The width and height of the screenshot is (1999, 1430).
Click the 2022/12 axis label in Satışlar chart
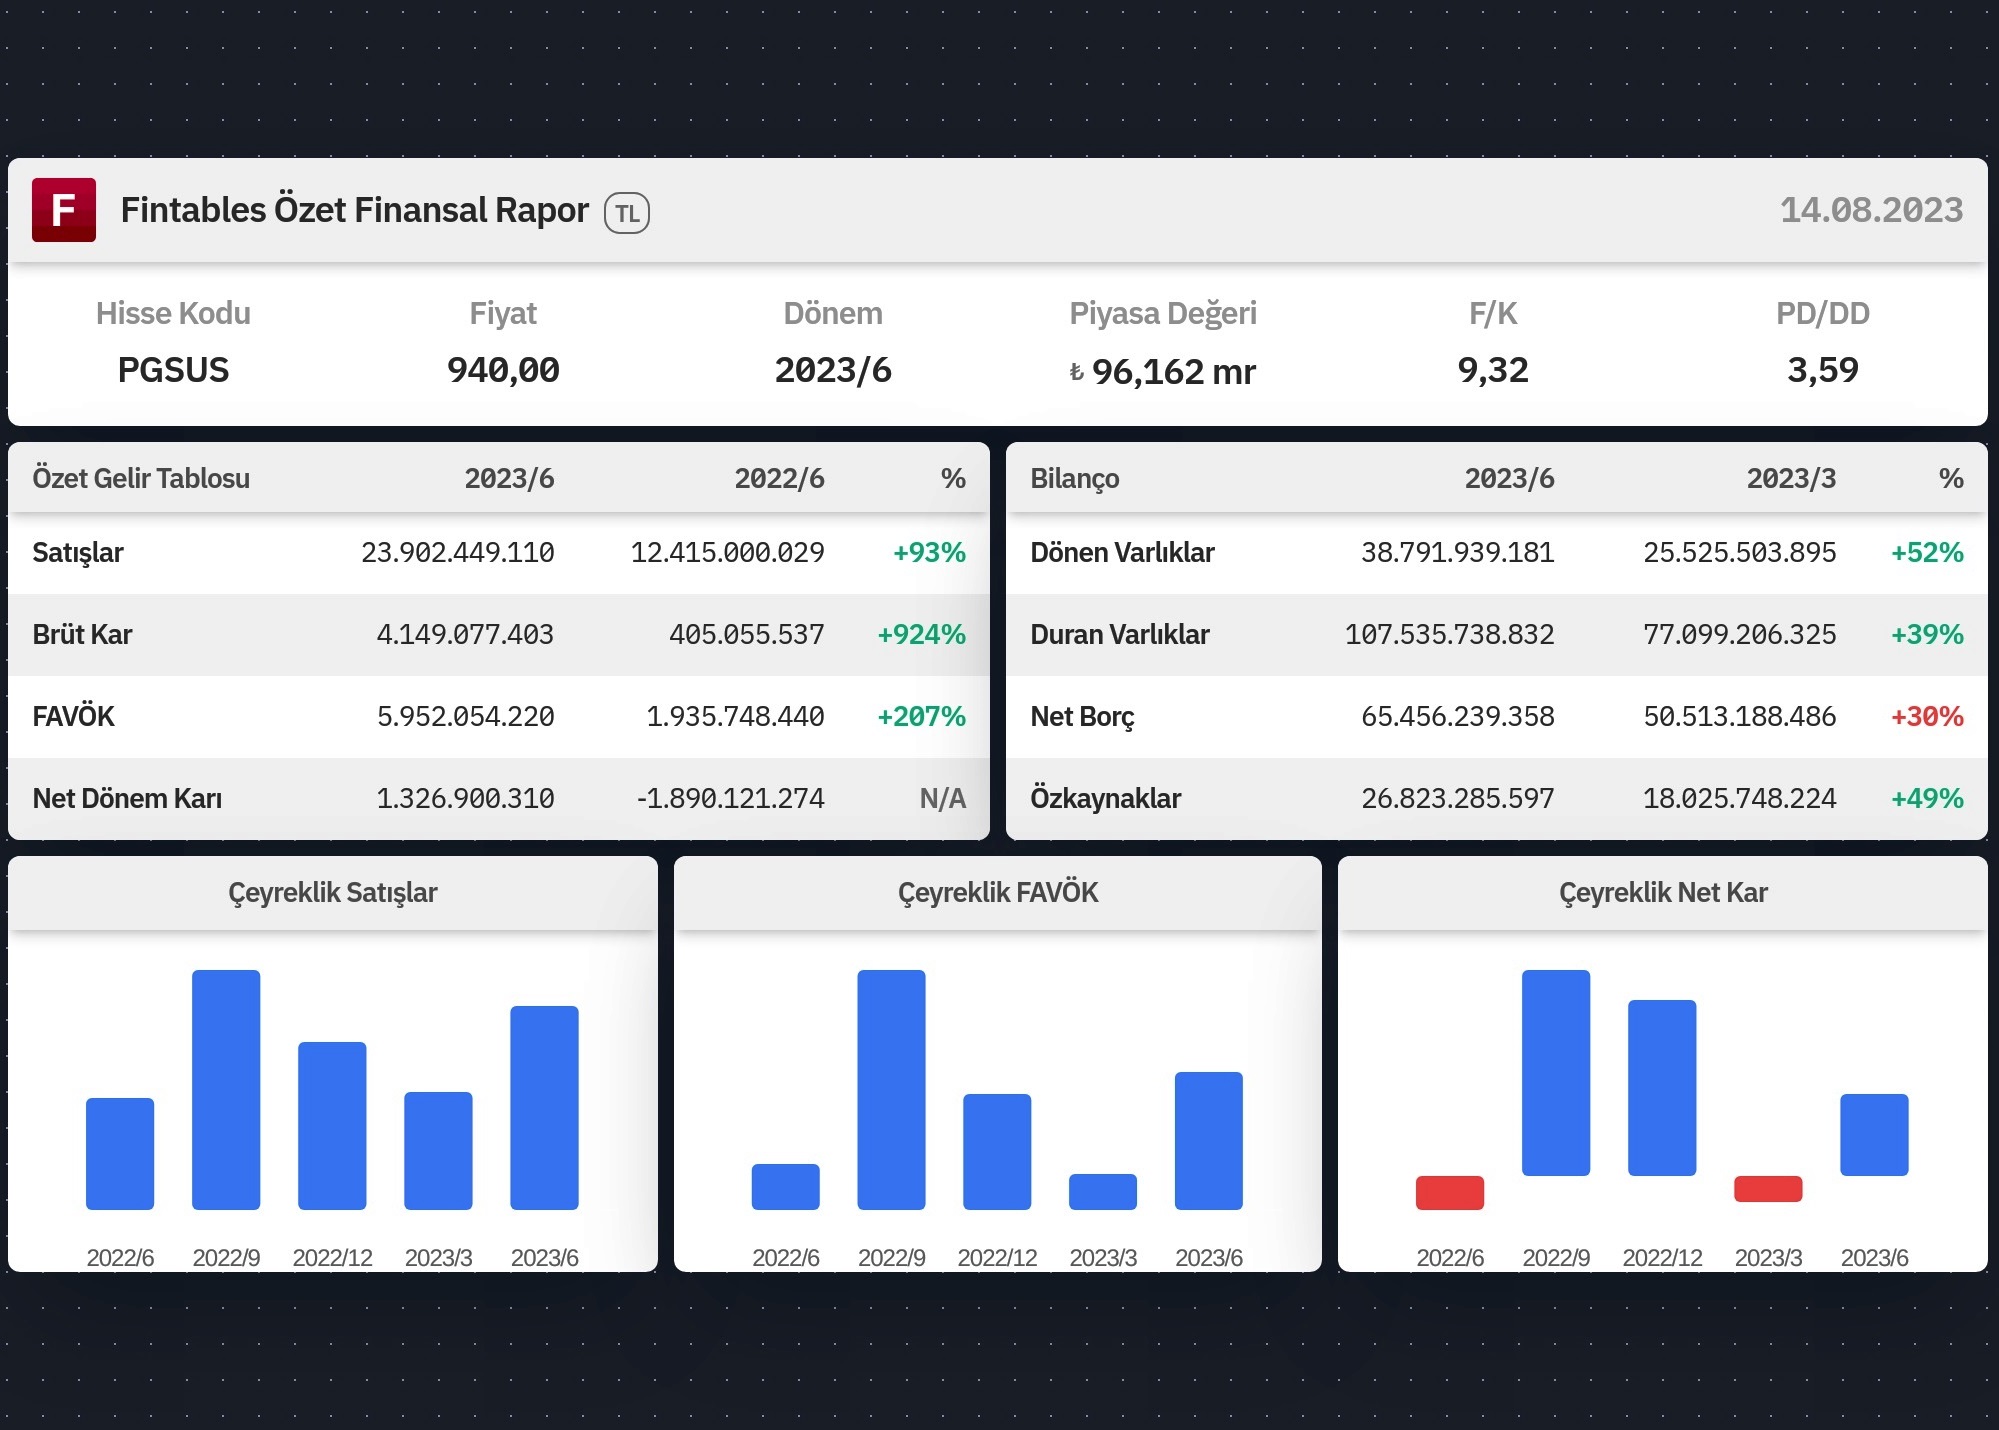tap(332, 1258)
